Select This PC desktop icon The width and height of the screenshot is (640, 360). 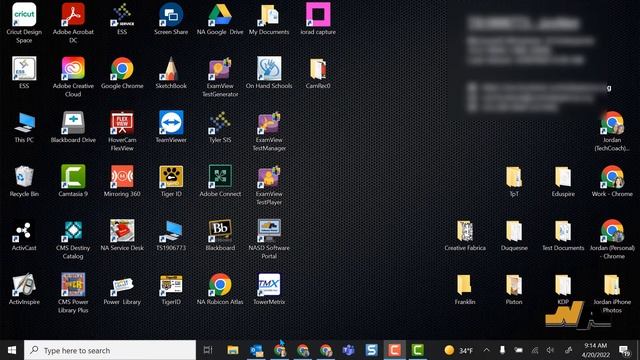tap(24, 127)
